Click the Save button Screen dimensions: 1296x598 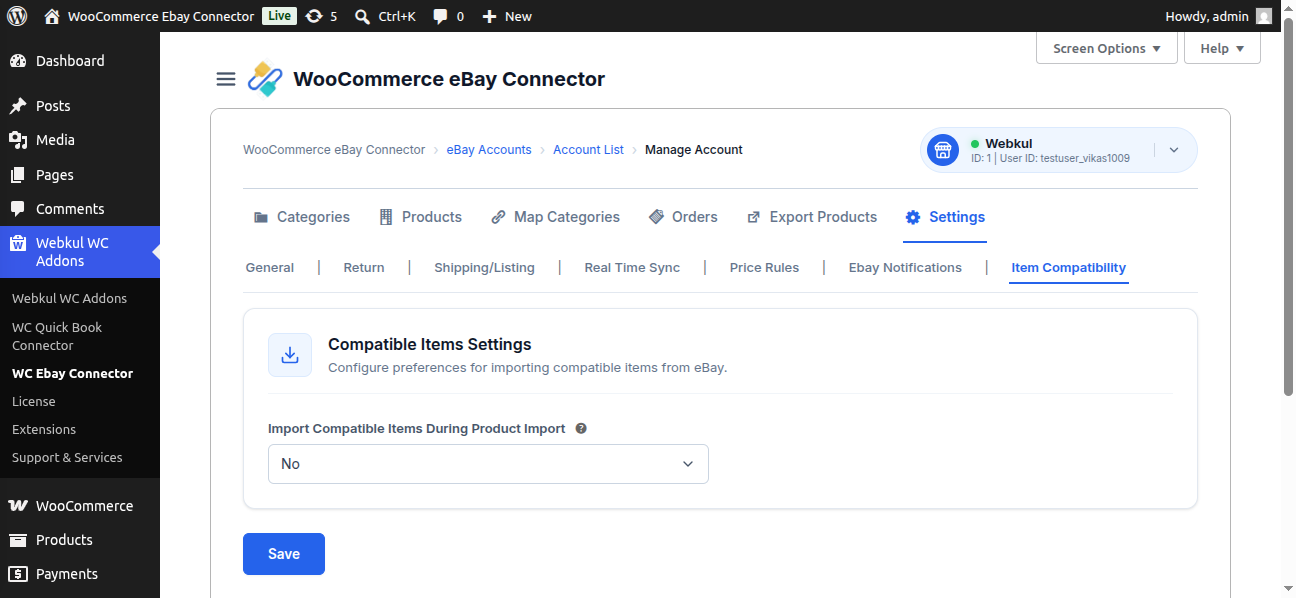coord(284,554)
